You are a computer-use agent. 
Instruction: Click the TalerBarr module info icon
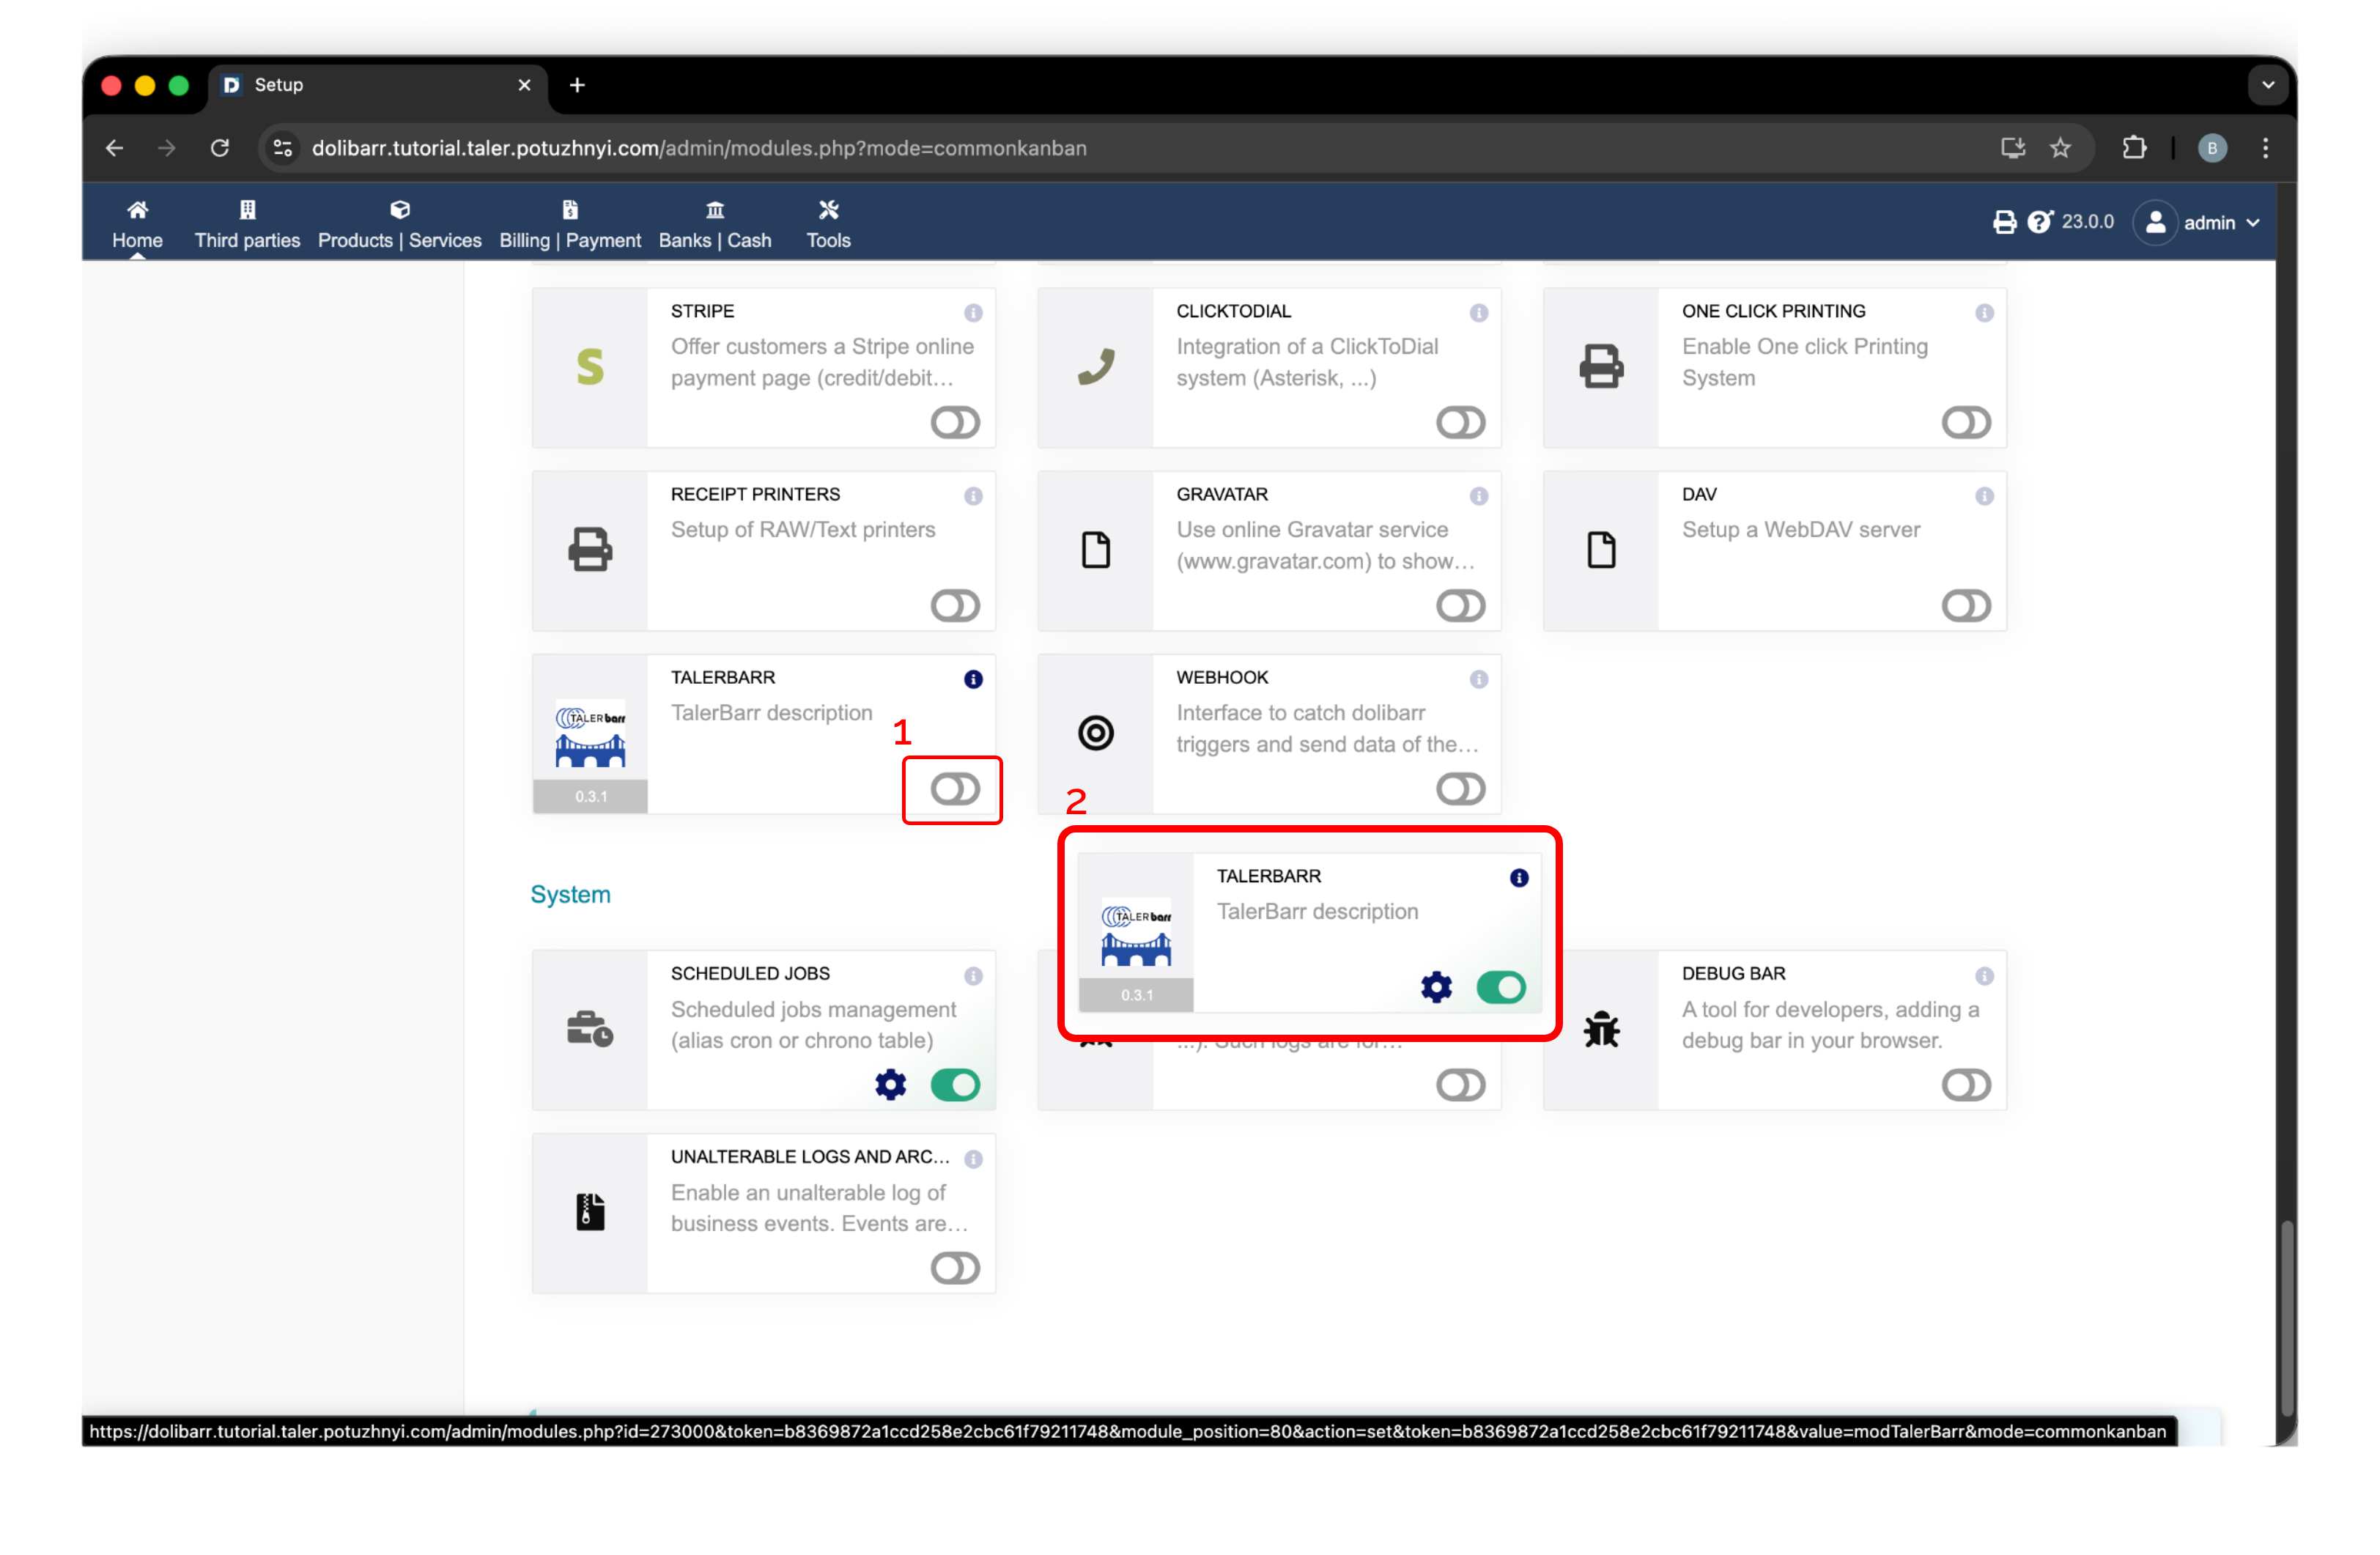(x=973, y=679)
